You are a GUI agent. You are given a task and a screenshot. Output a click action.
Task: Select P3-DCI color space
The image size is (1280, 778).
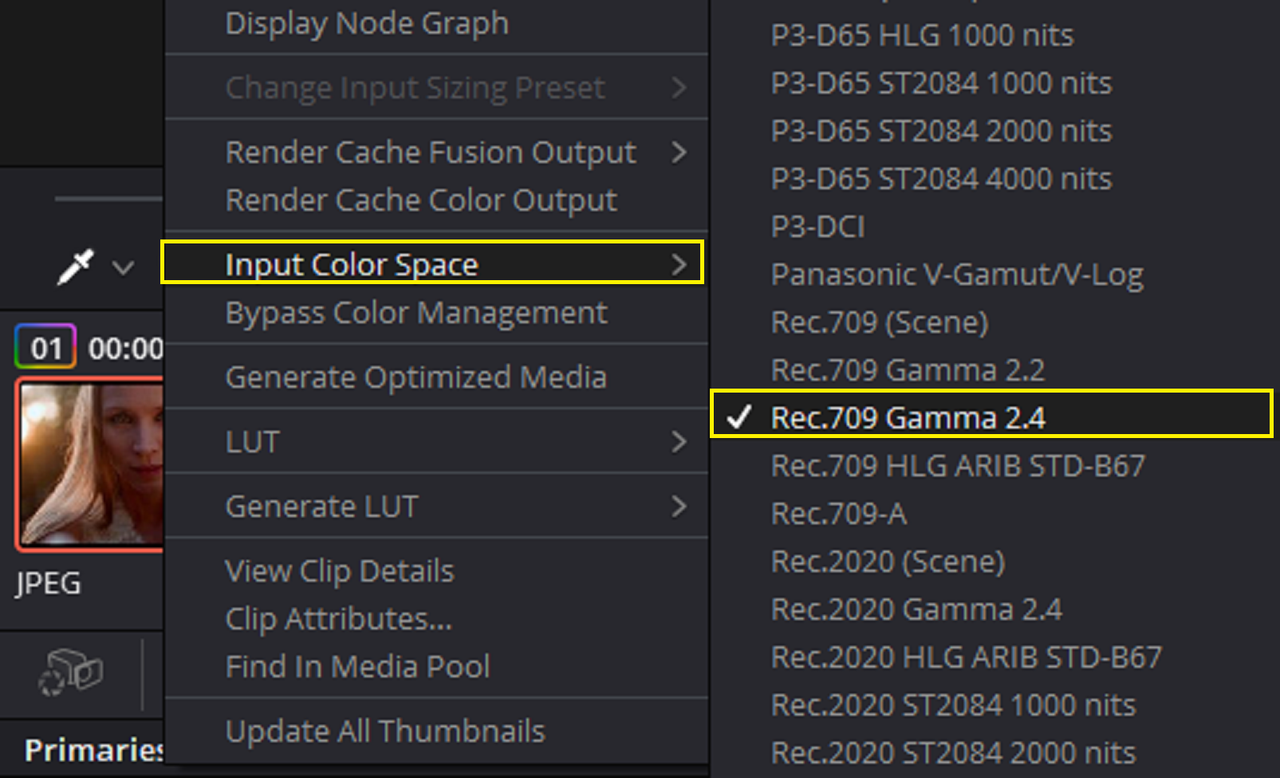point(818,226)
